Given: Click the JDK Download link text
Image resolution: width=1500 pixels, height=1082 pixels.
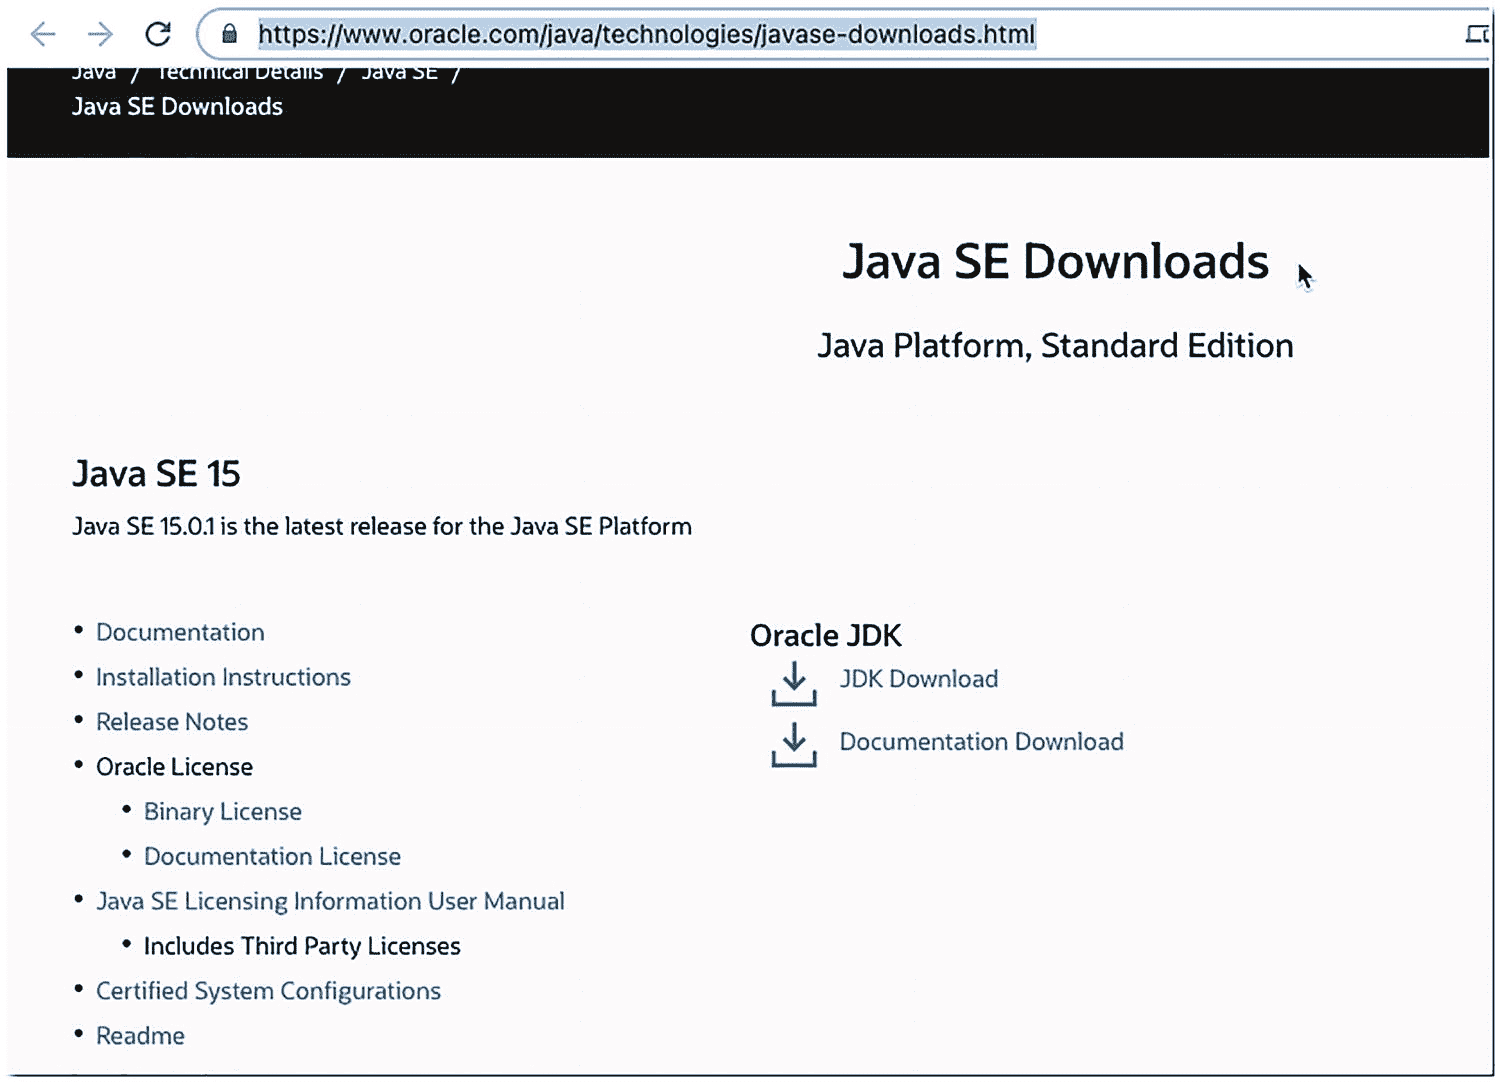Looking at the screenshot, I should (919, 679).
